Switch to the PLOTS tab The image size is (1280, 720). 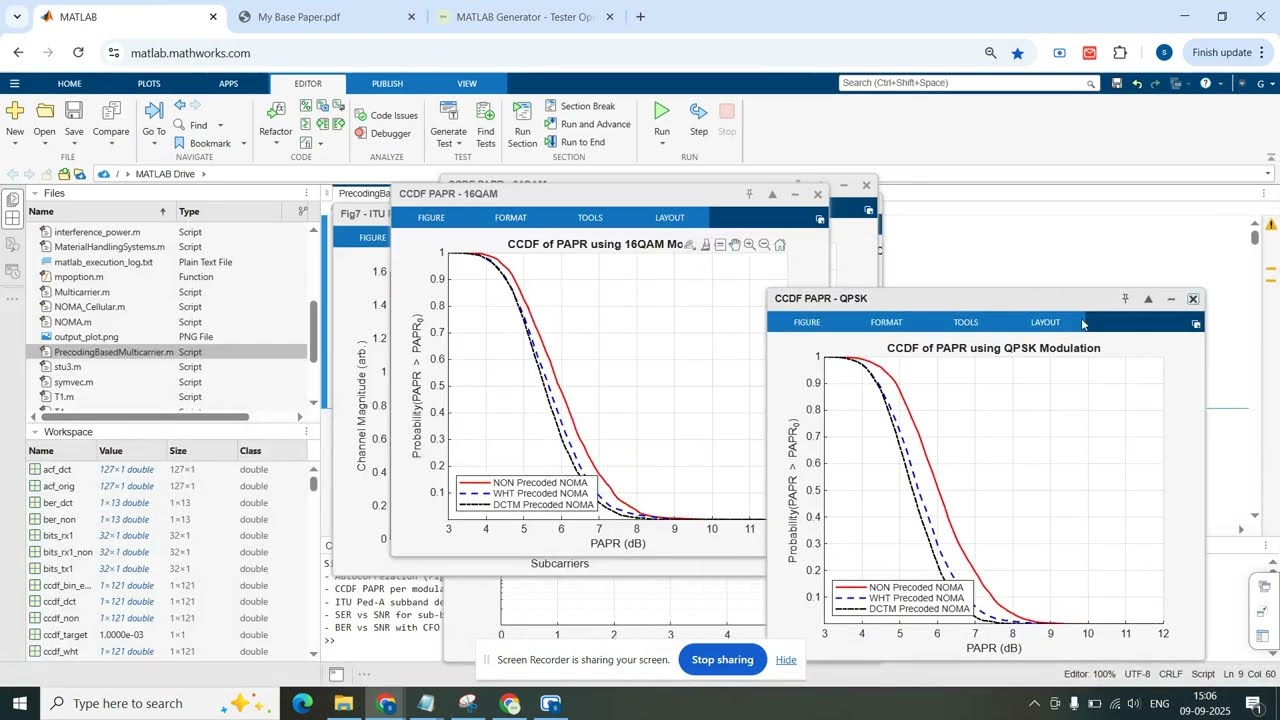(x=149, y=84)
